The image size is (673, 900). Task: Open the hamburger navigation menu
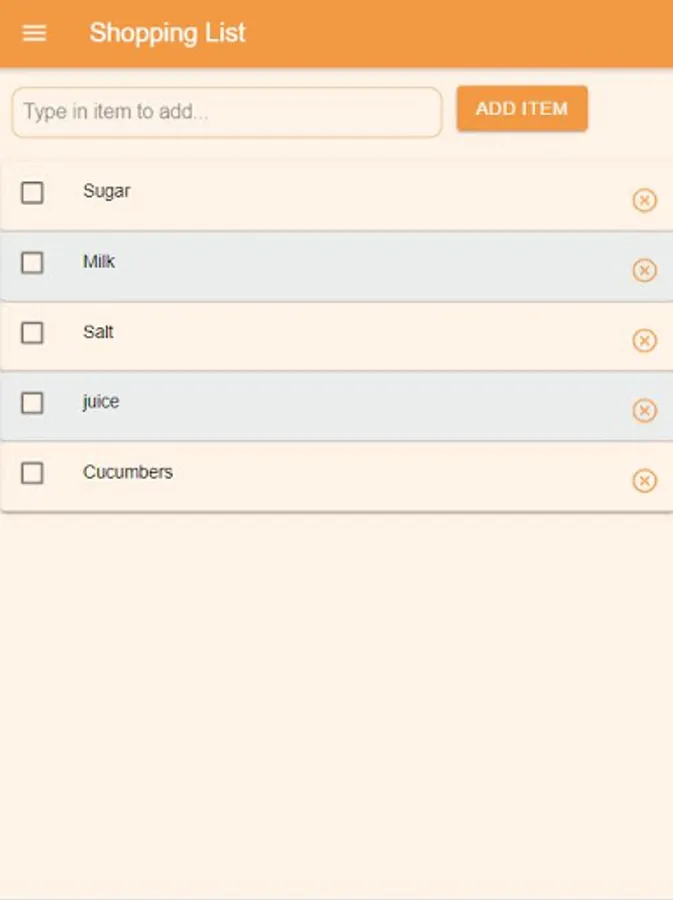pyautogui.click(x=34, y=32)
